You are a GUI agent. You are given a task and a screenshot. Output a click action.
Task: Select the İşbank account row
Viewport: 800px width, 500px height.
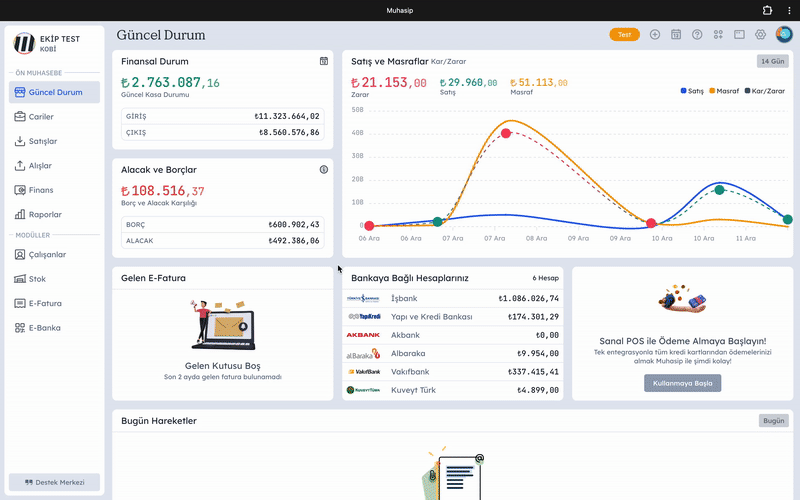tap(453, 298)
